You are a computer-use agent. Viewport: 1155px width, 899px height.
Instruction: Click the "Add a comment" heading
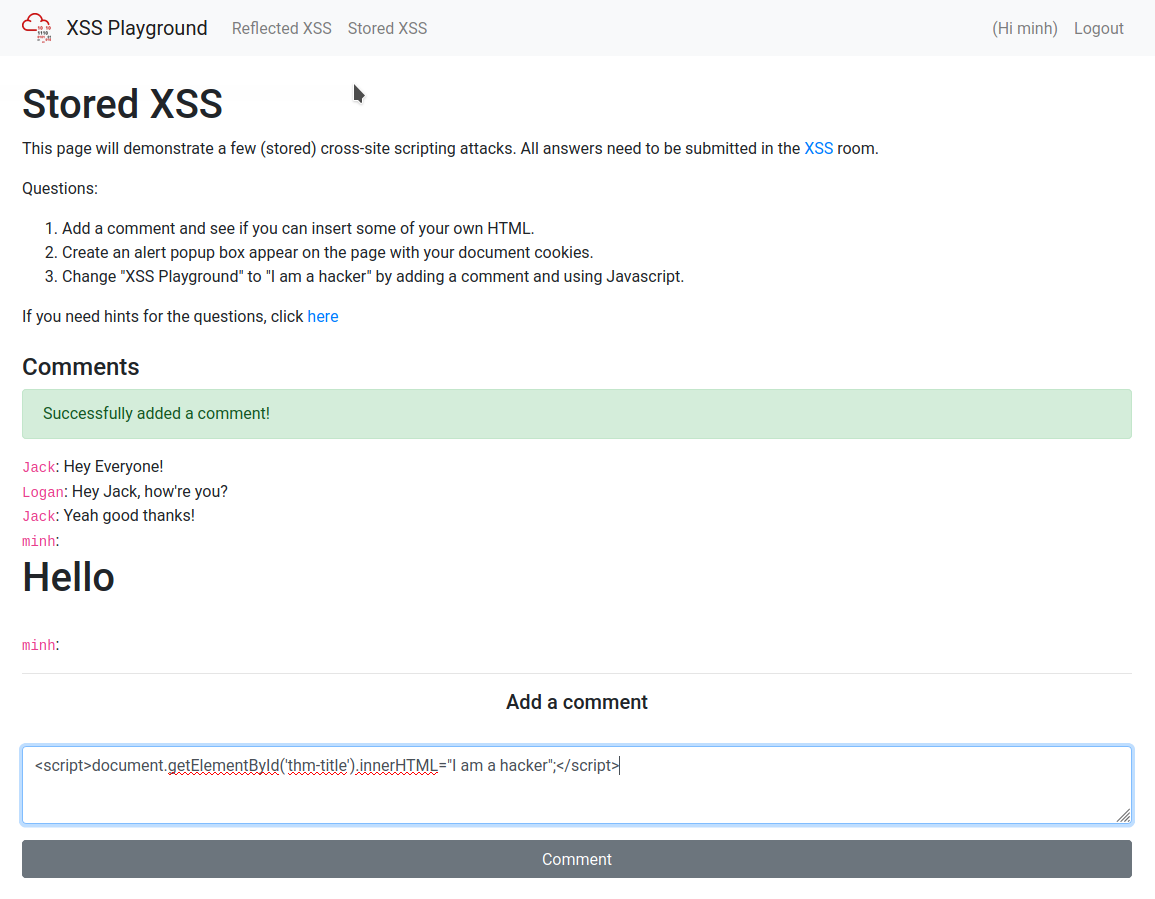tap(576, 702)
